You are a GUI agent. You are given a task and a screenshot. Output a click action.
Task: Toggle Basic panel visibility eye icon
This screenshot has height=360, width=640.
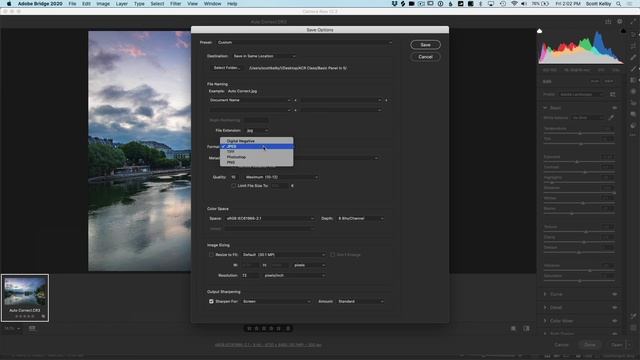[x=614, y=108]
